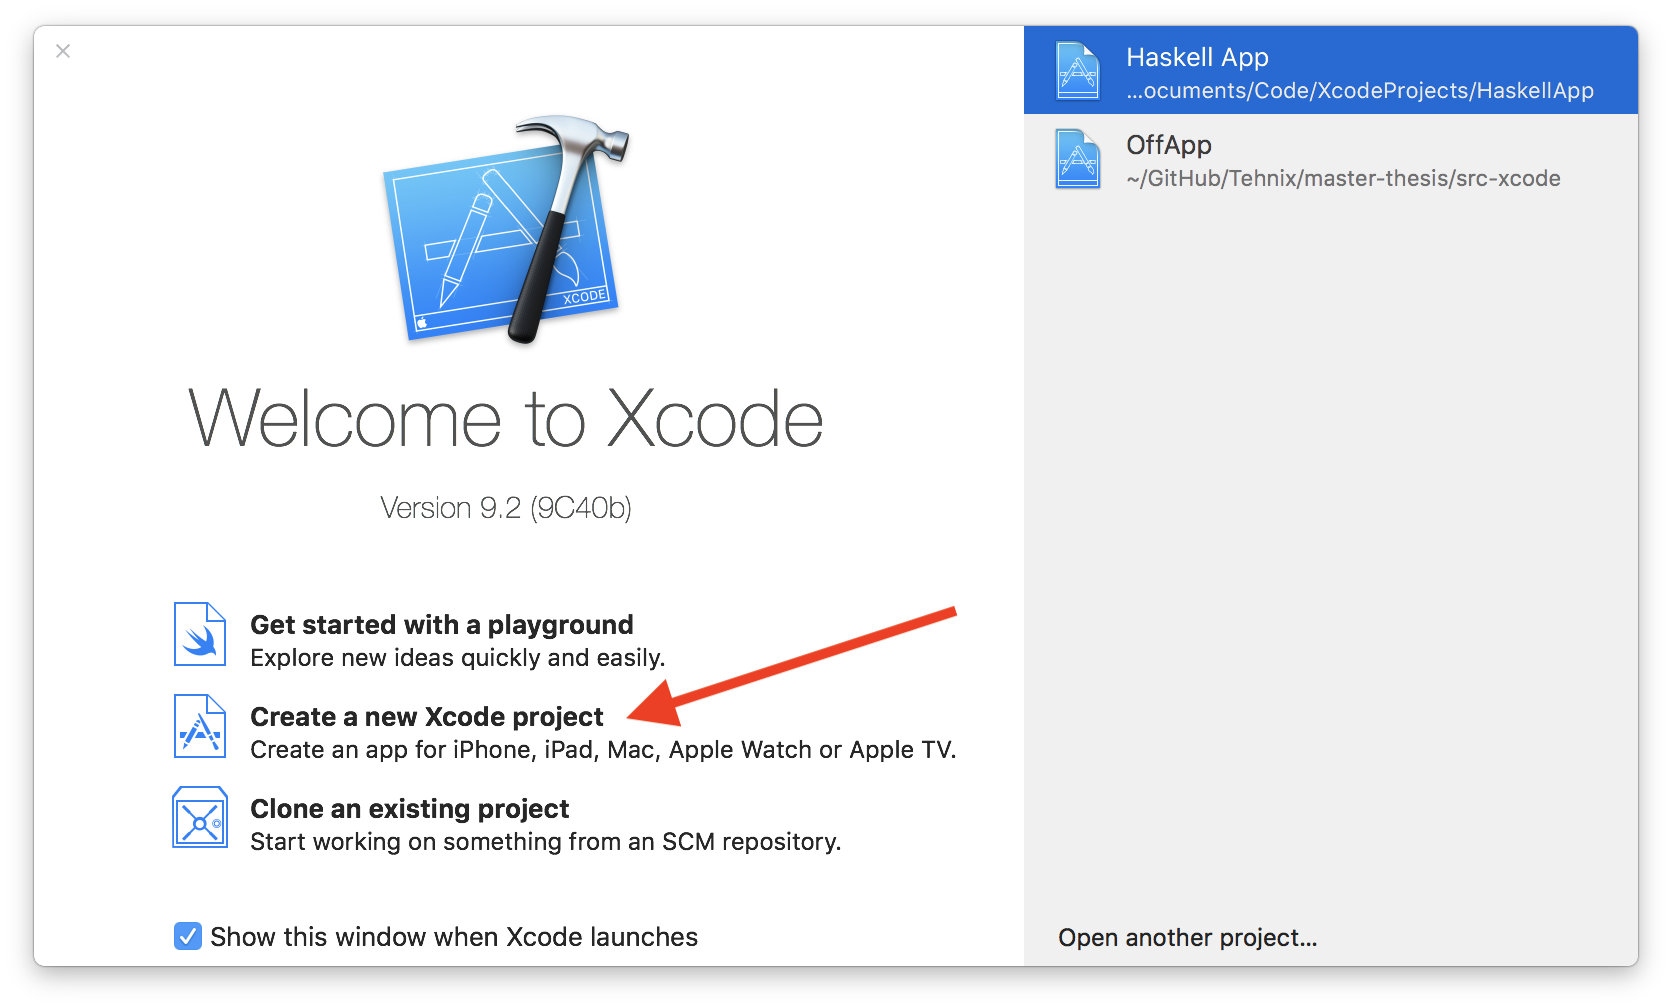
Task: Close the Welcome to Xcode window
Action: click(x=63, y=51)
